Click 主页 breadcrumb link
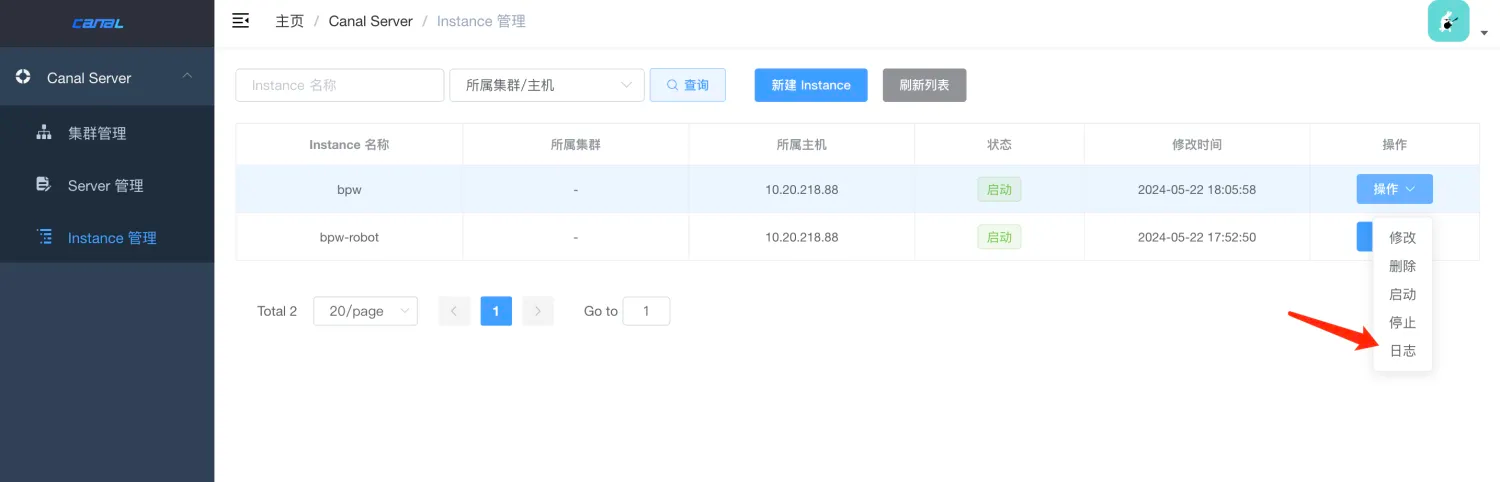Viewport: 1500px width, 482px height. (290, 21)
